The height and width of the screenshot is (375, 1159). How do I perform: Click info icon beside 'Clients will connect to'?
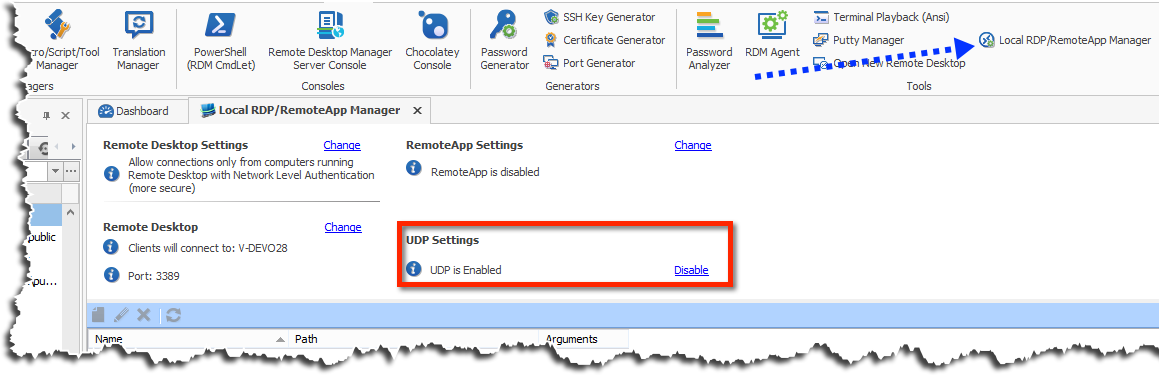pos(112,246)
